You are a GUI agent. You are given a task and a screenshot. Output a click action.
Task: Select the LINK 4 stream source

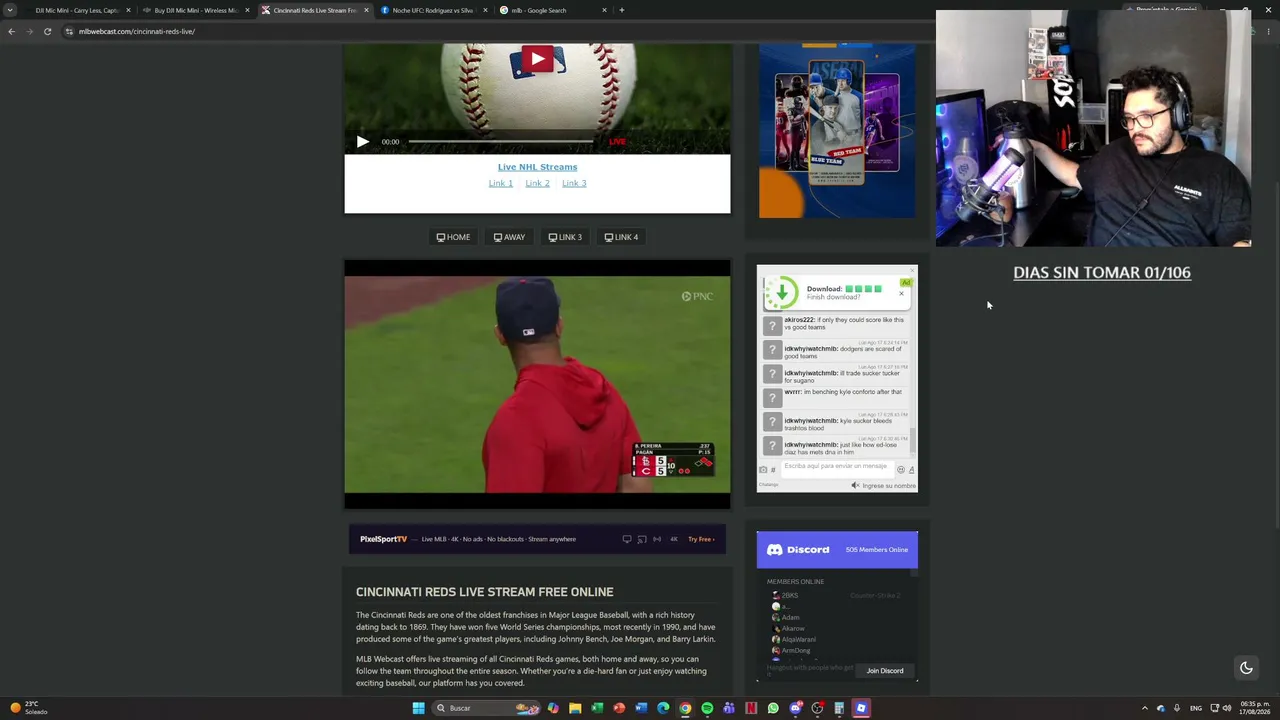tap(621, 237)
